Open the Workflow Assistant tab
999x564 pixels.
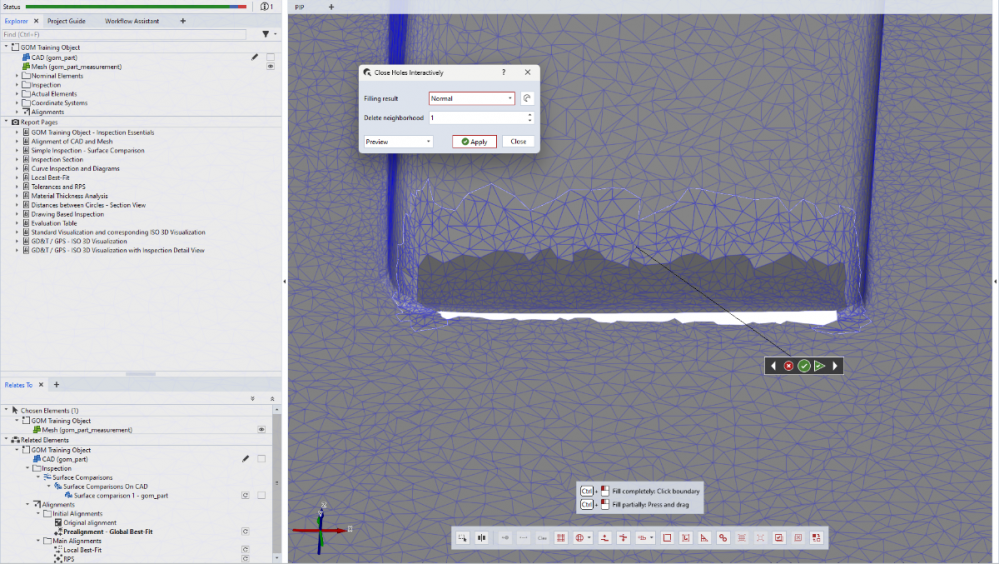pyautogui.click(x=132, y=20)
